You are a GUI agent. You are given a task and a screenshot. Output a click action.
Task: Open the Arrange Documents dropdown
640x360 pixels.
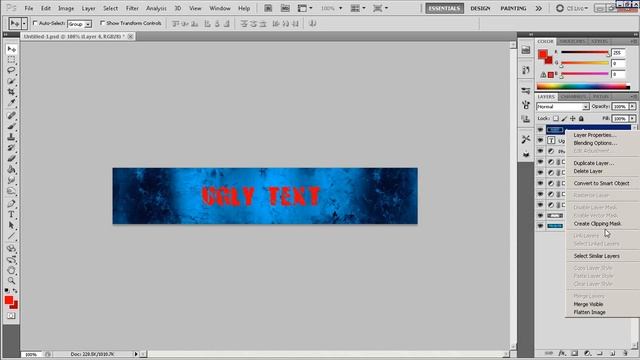358,8
